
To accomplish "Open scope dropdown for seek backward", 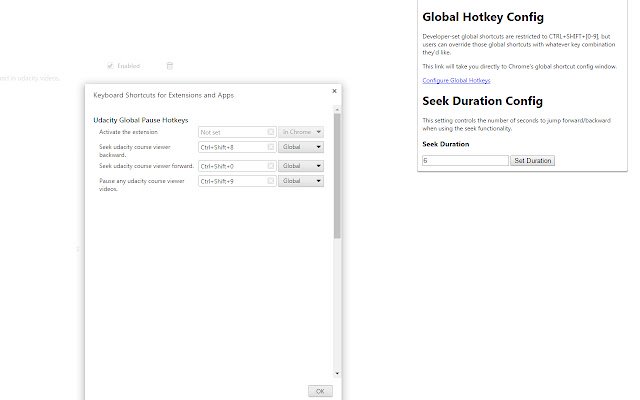I will (301, 147).
